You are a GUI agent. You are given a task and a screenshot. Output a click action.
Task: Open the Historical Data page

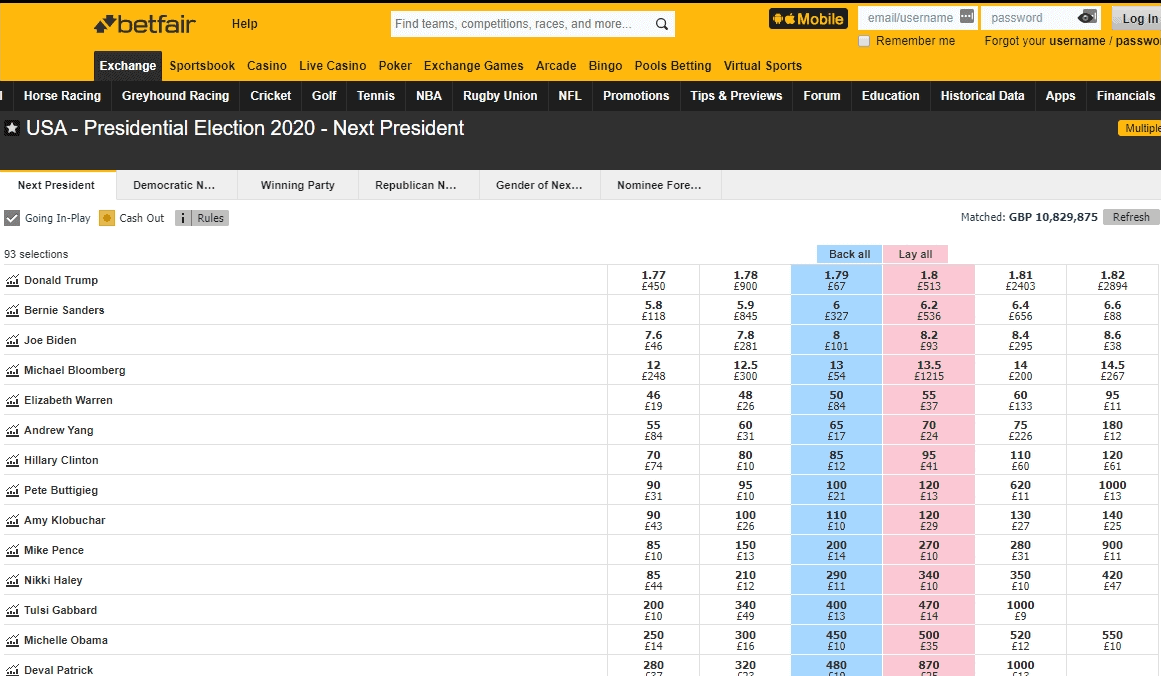pyautogui.click(x=983, y=96)
